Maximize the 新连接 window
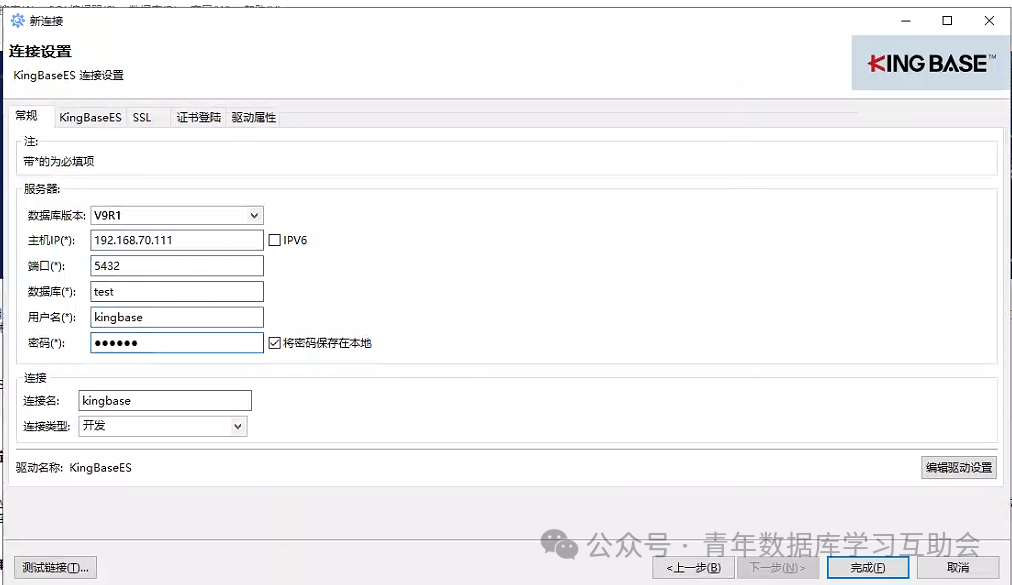 (x=947, y=21)
